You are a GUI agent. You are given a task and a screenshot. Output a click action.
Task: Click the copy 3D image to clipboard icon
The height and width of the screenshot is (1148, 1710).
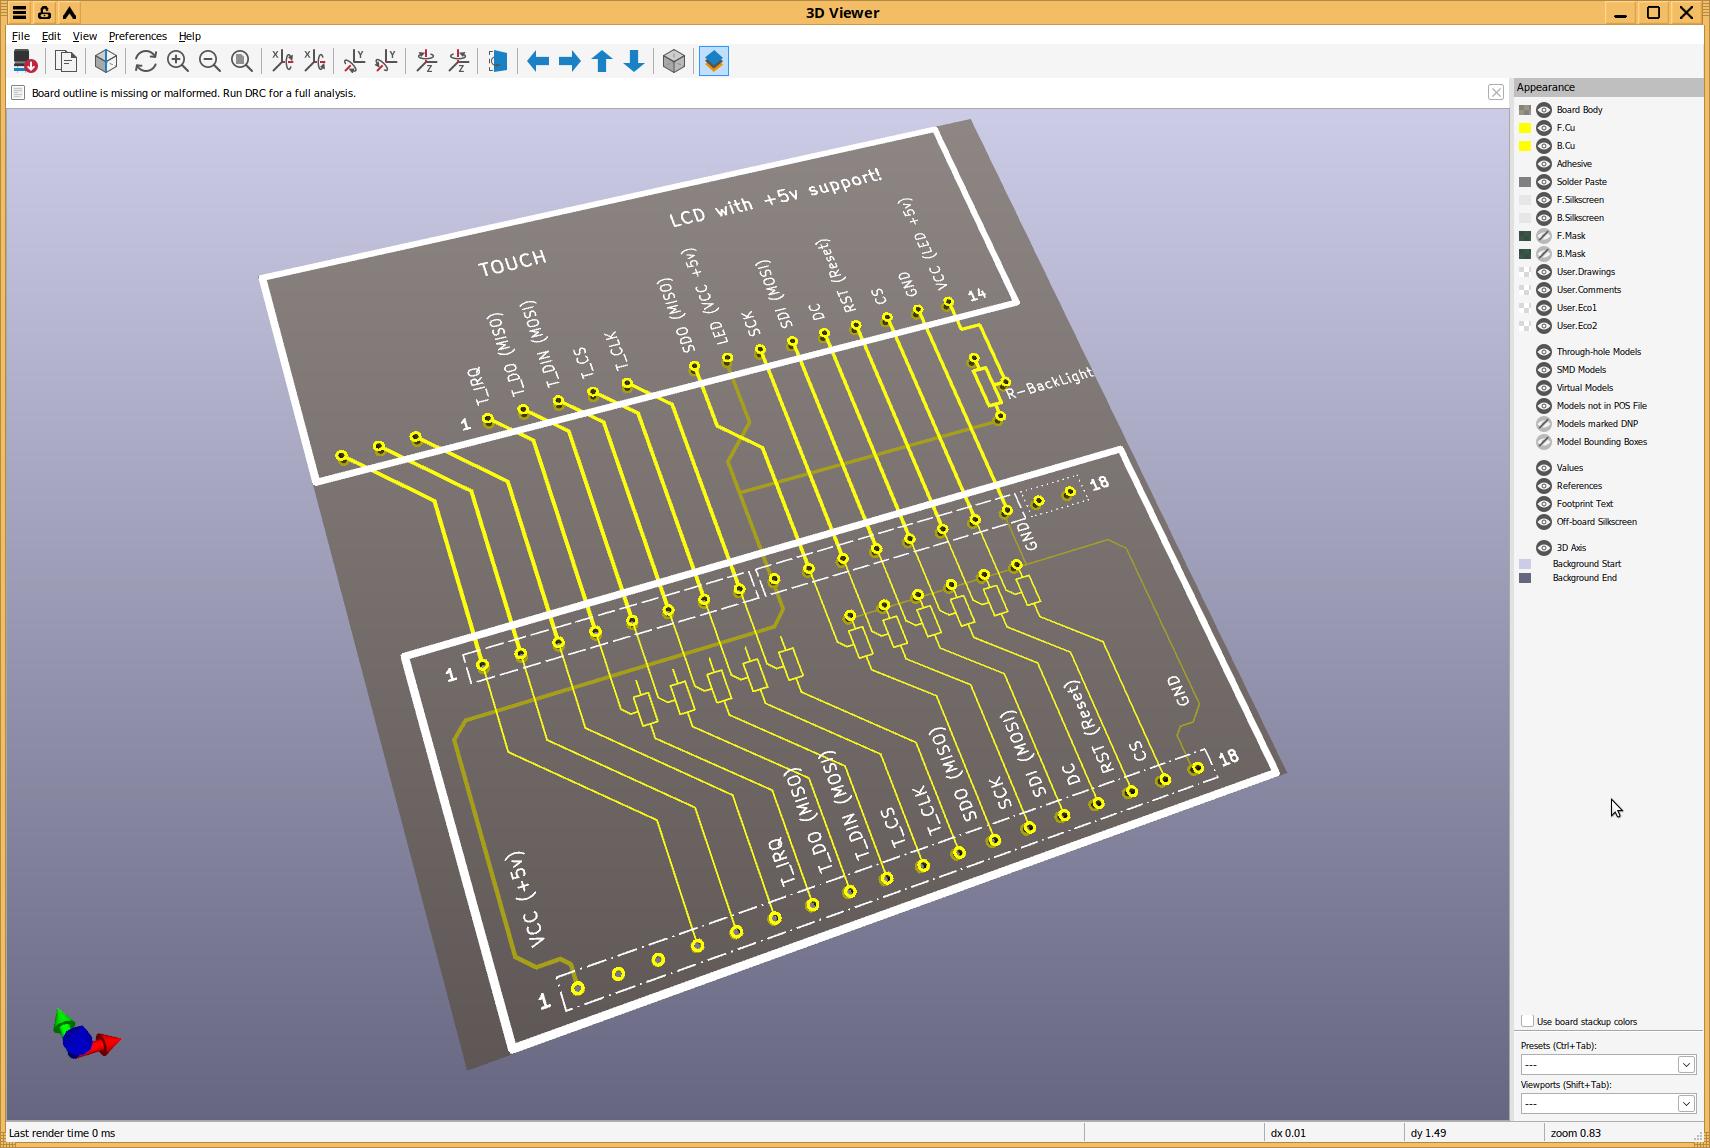point(66,62)
